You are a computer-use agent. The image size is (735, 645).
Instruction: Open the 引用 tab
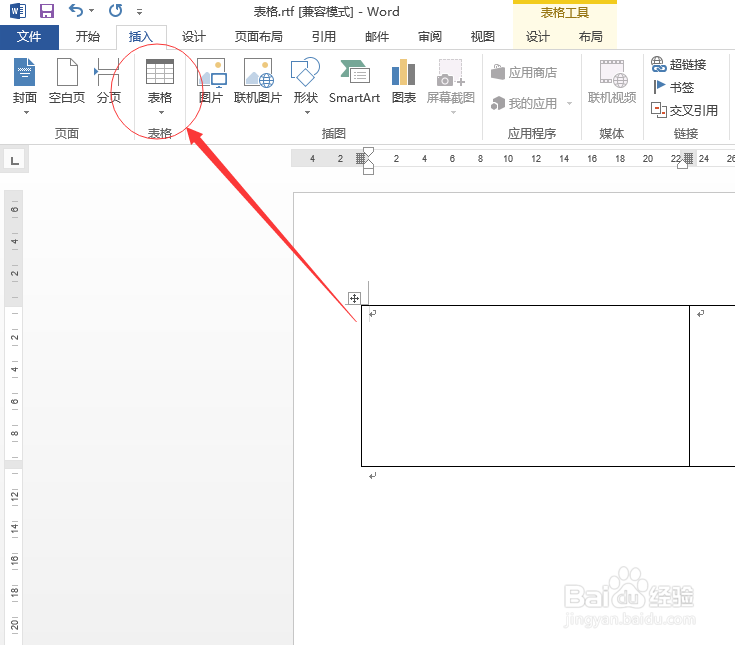coord(324,37)
